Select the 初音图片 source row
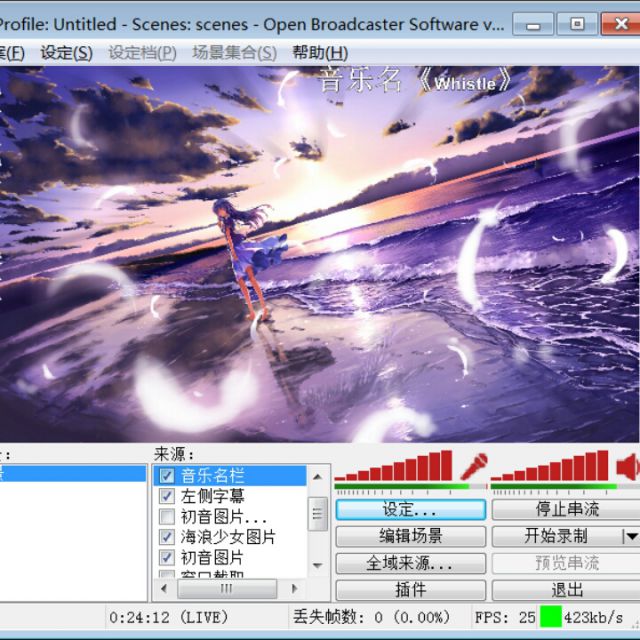Viewport: 640px width, 640px height. [230, 557]
